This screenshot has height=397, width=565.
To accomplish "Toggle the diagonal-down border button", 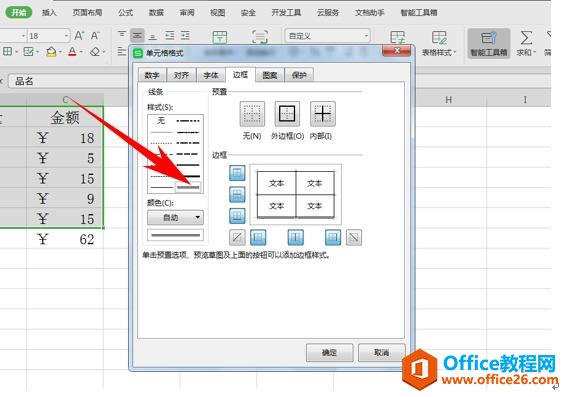I will tap(354, 237).
